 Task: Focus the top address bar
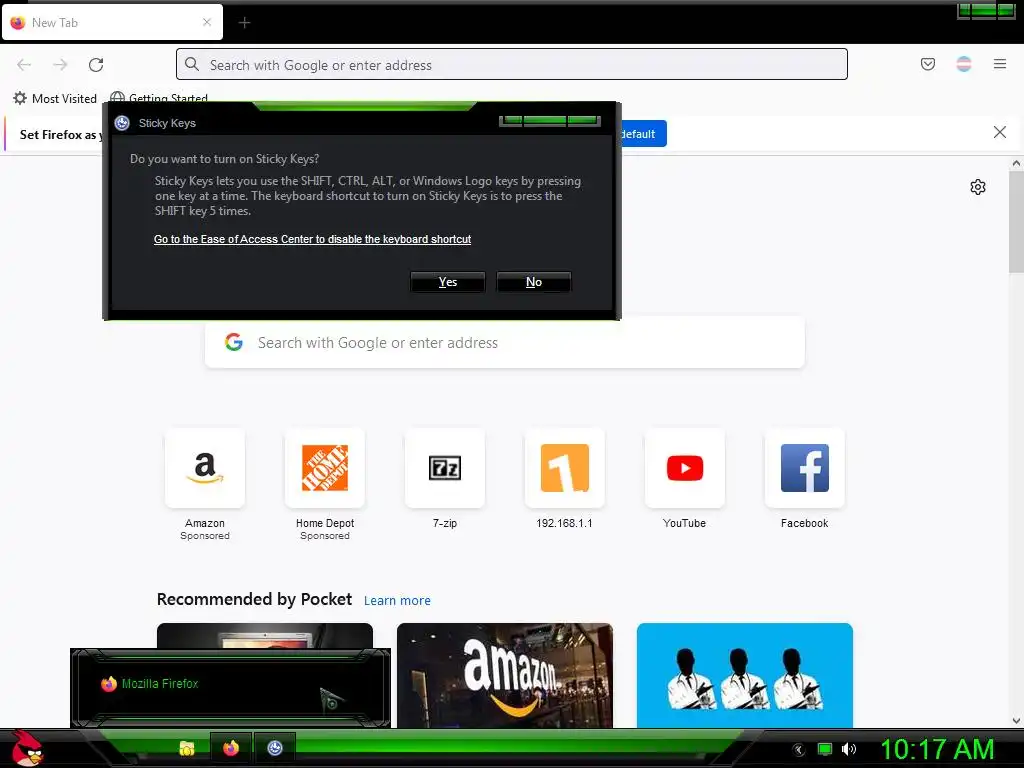click(x=511, y=65)
